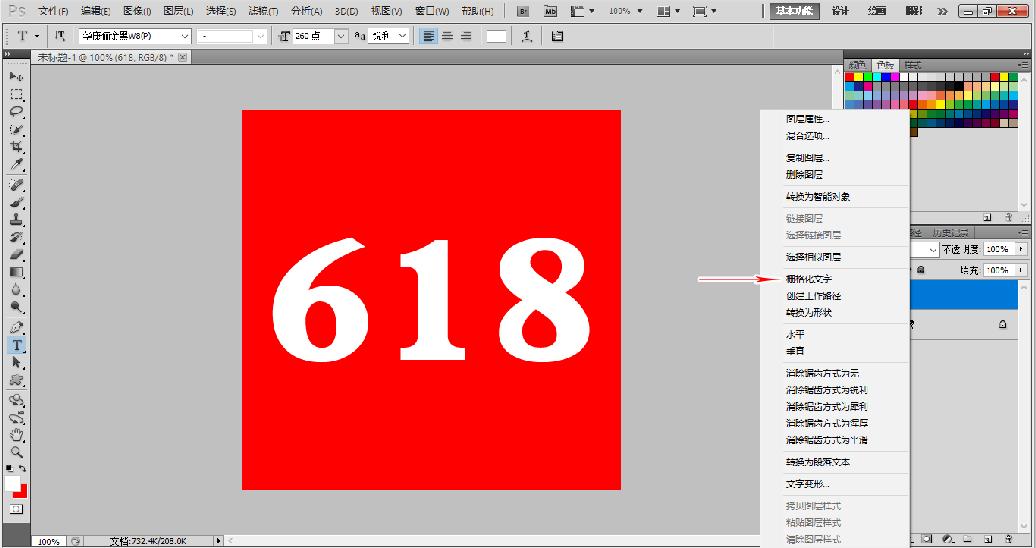The height and width of the screenshot is (548, 1036).
Task: Open the font family dropdown
Action: coord(183,36)
